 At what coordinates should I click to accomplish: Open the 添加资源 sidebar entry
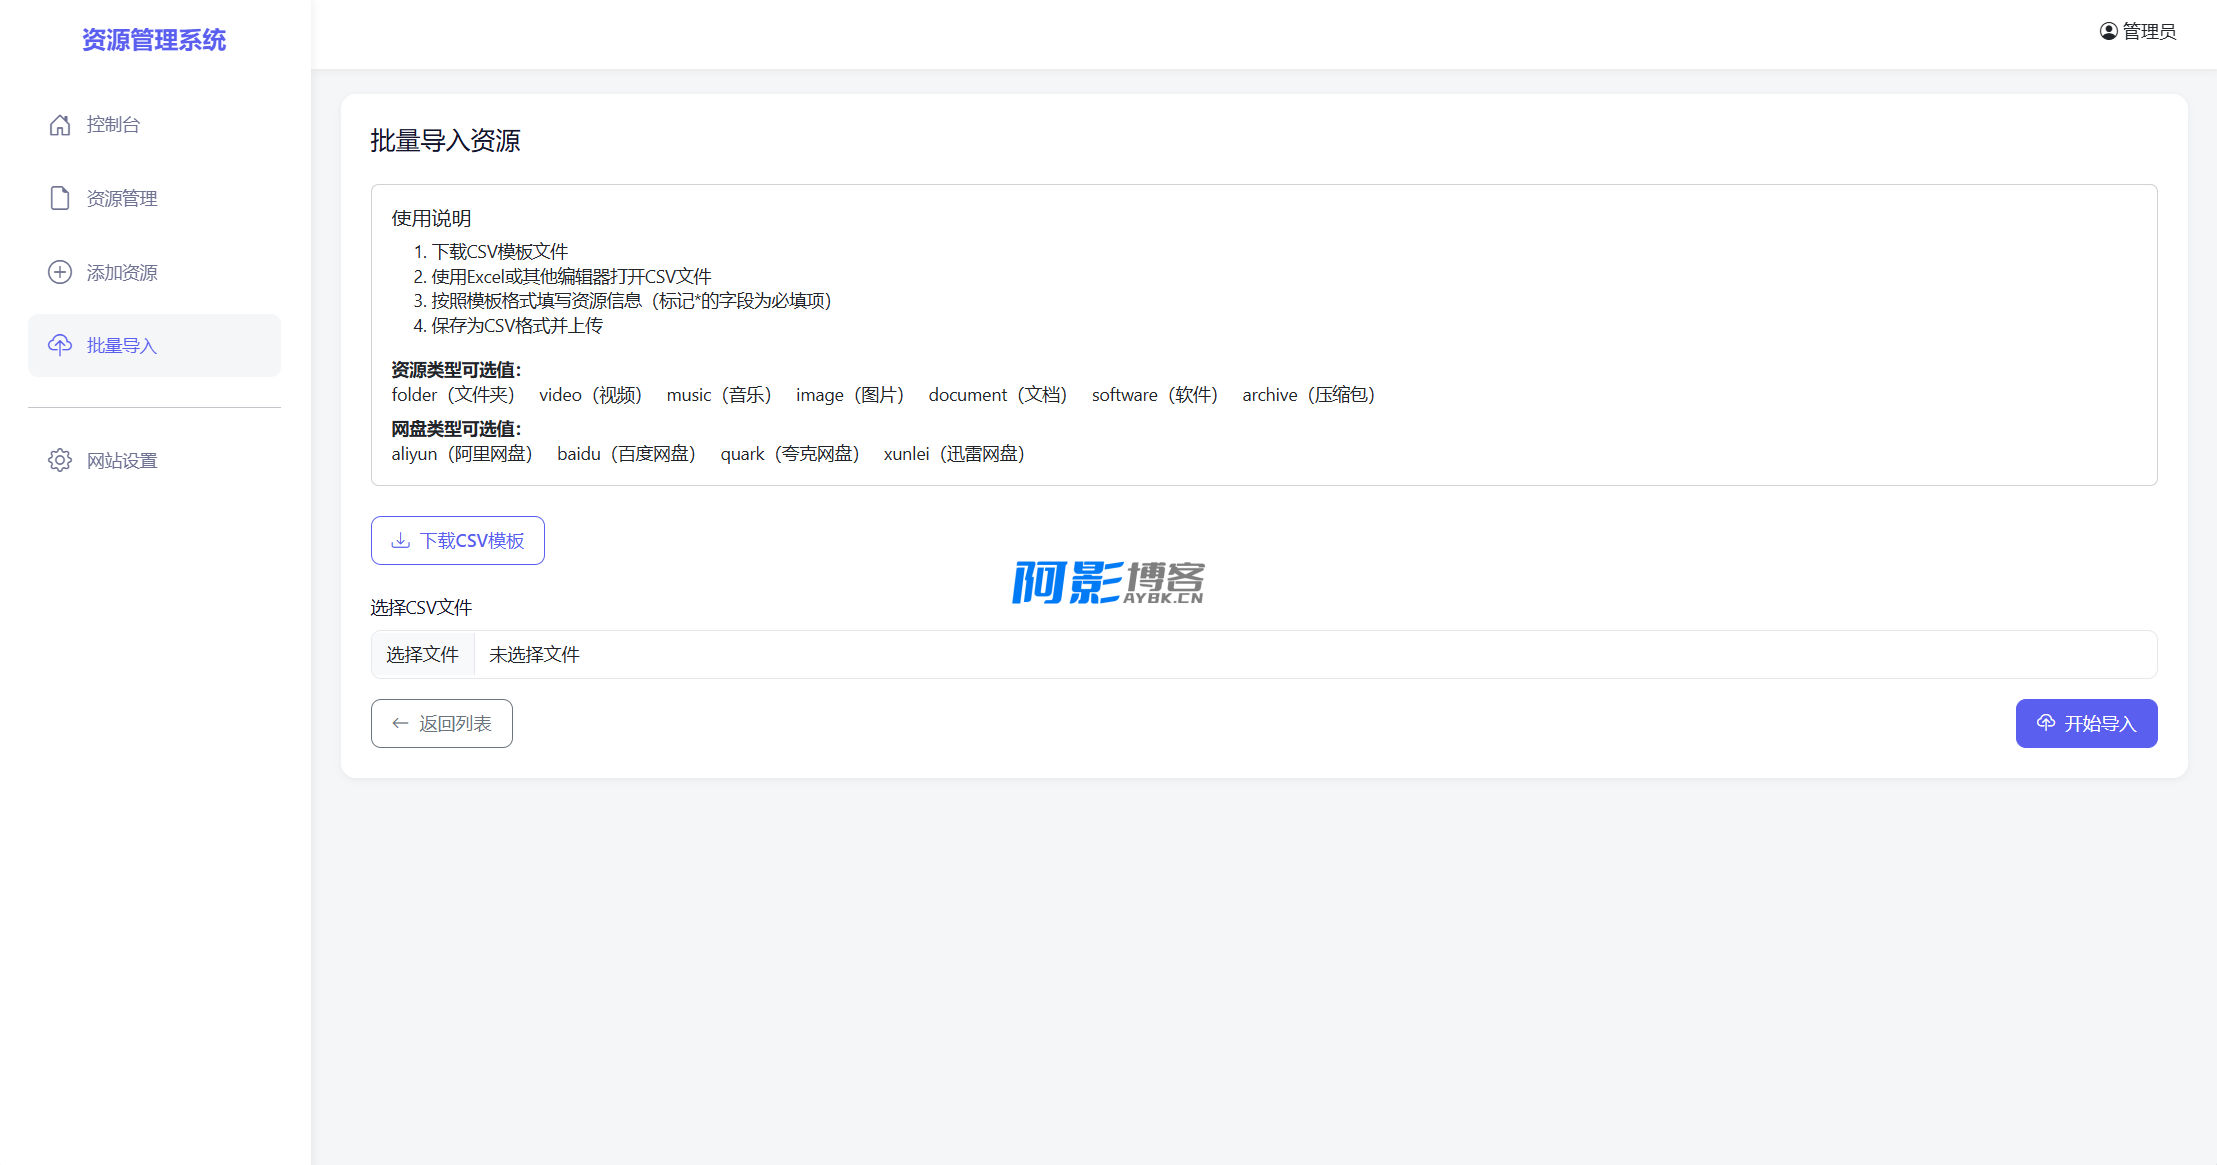coord(122,272)
